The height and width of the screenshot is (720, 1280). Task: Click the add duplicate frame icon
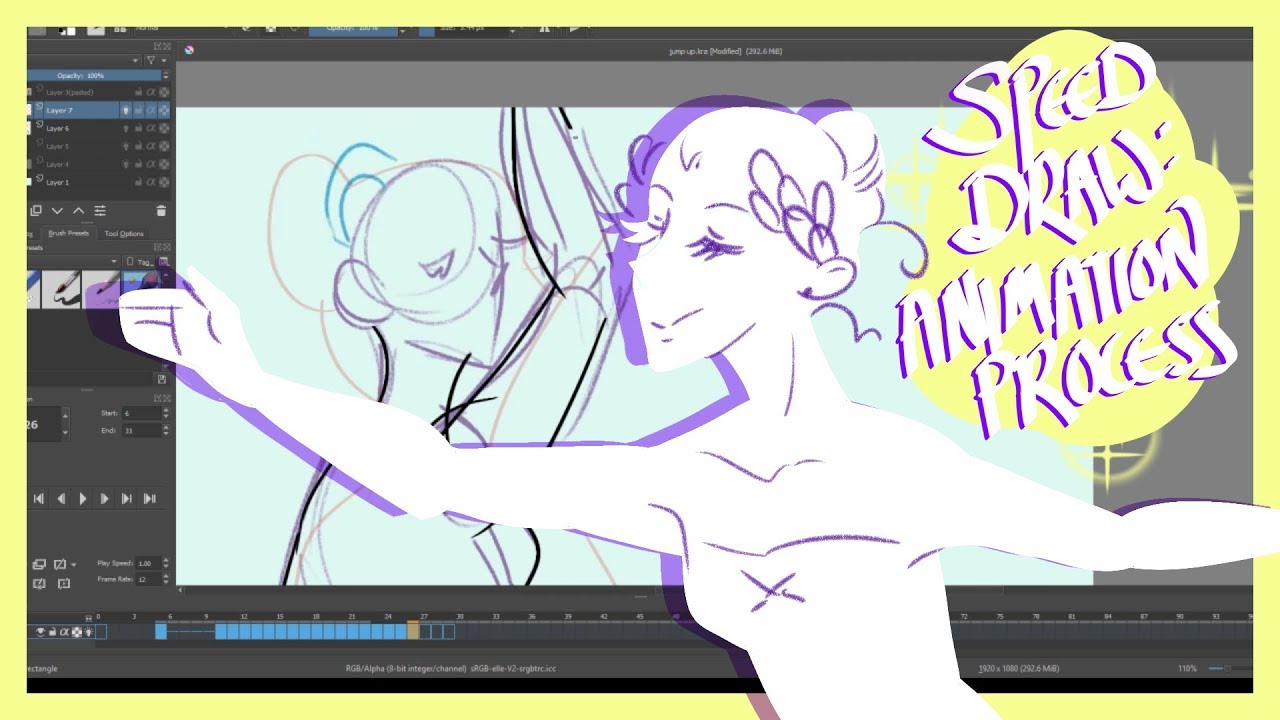click(40, 564)
